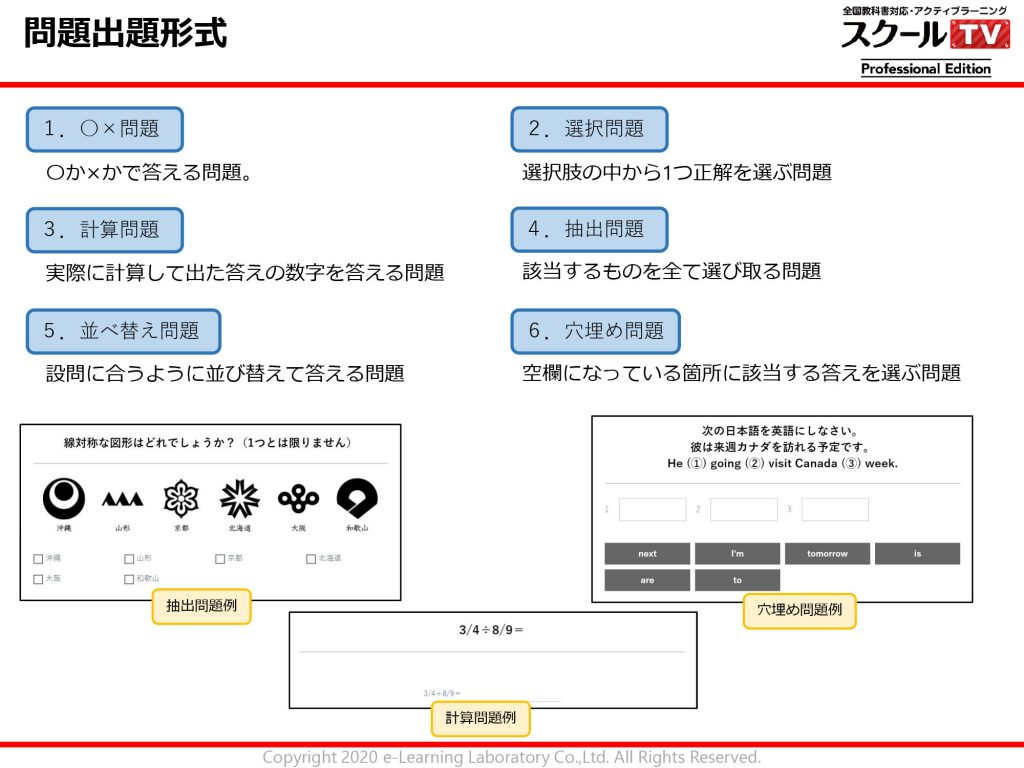Click the 6. 穴埋め問題 label box
The image size is (1024, 768).
[596, 331]
